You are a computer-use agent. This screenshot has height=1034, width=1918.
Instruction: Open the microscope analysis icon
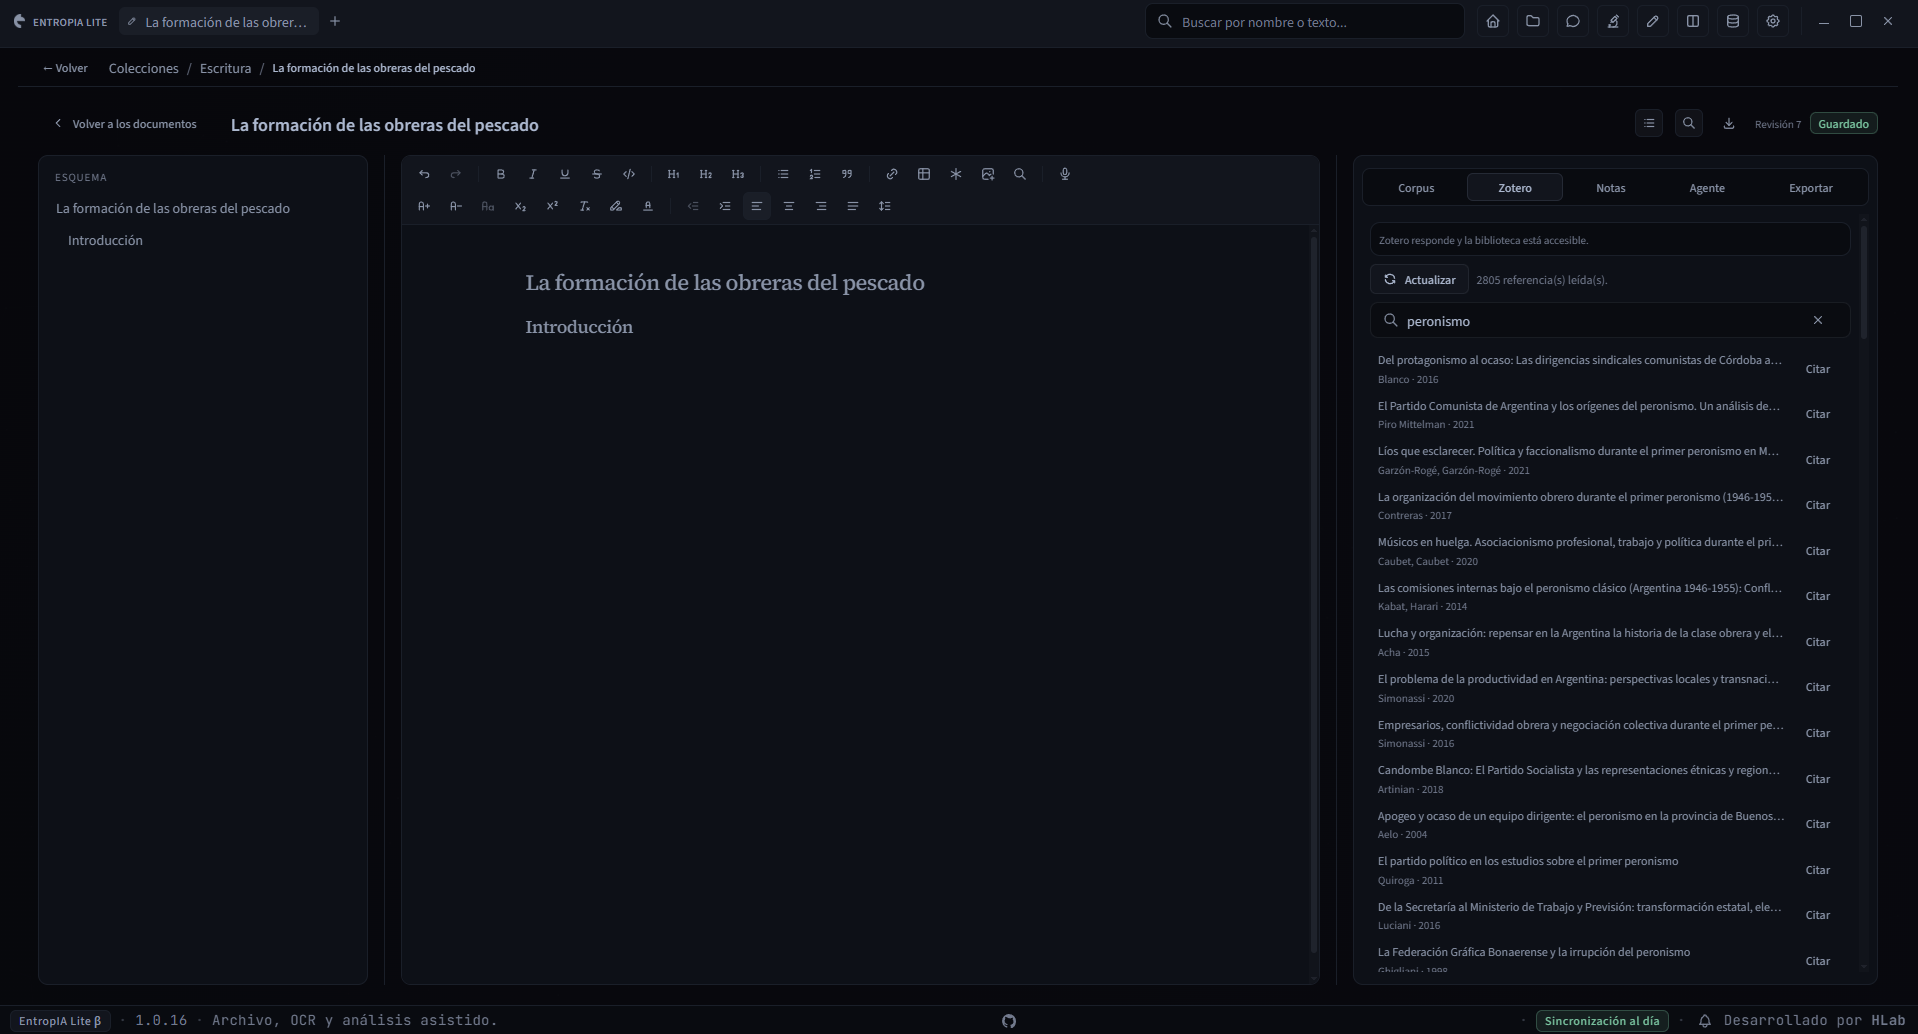(x=1613, y=21)
